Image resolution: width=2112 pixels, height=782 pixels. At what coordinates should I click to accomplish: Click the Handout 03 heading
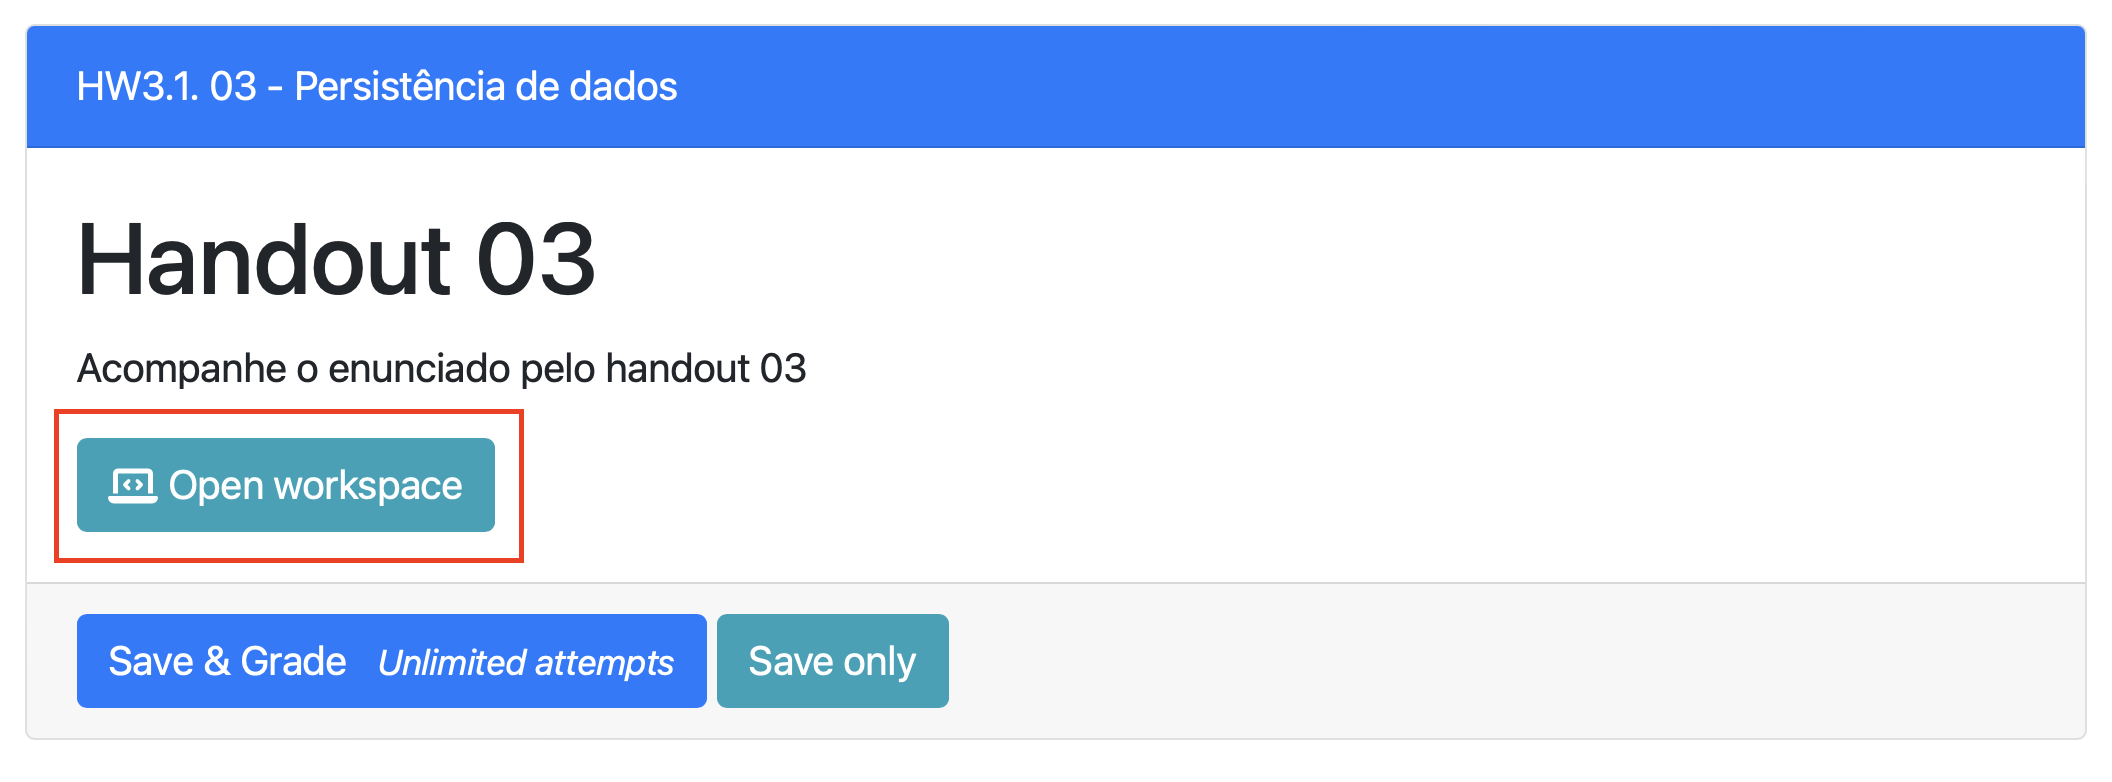(x=336, y=260)
